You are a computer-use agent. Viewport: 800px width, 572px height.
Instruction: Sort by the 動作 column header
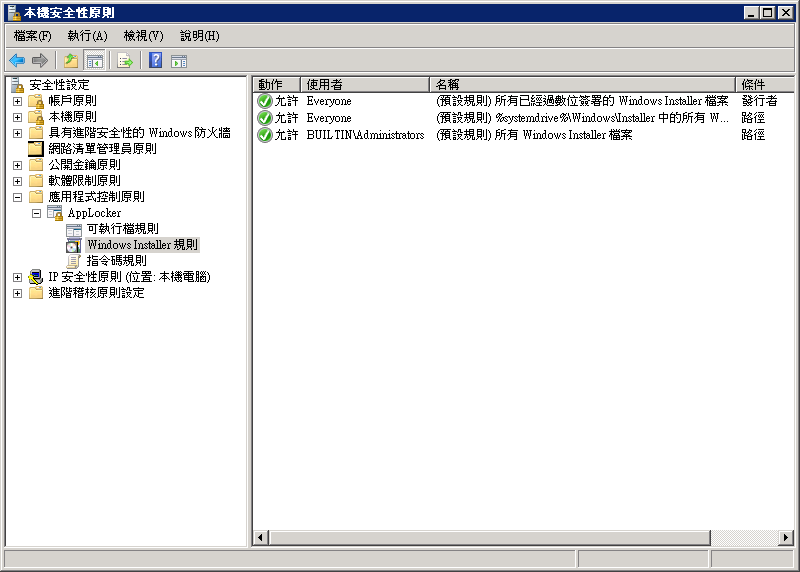tap(277, 84)
